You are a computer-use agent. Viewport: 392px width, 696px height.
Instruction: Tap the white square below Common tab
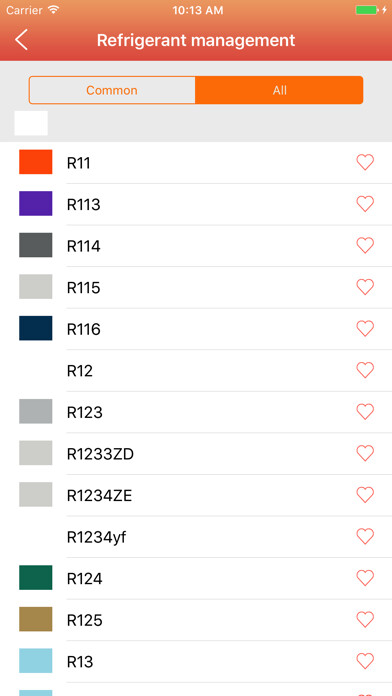pyautogui.click(x=31, y=123)
